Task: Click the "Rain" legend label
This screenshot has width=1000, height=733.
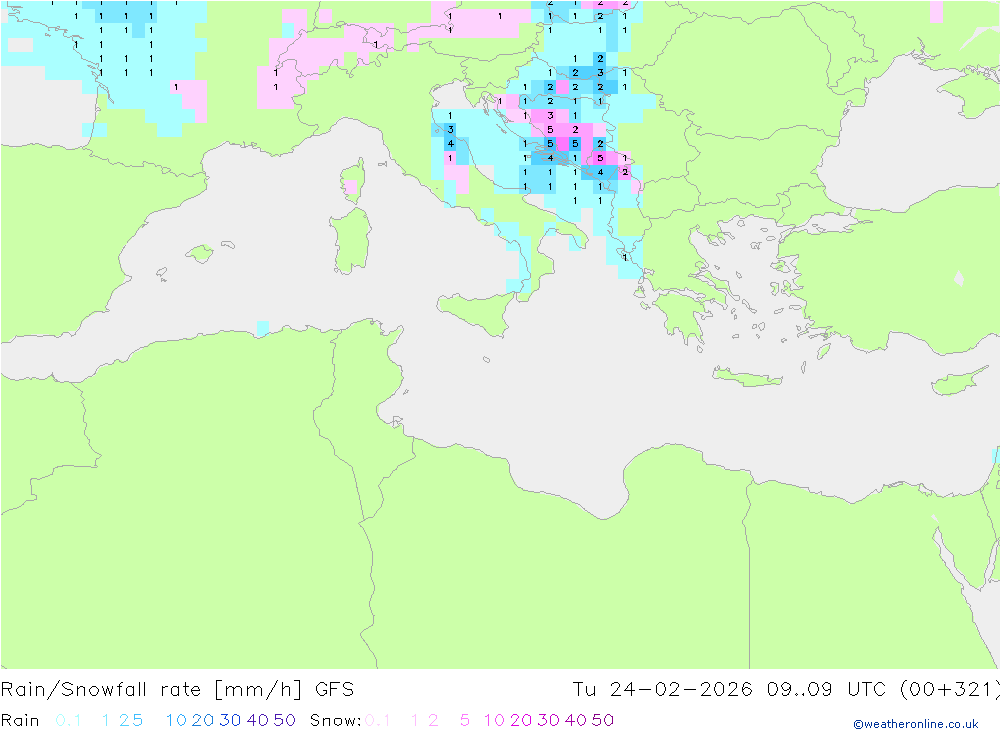Action: tap(20, 720)
